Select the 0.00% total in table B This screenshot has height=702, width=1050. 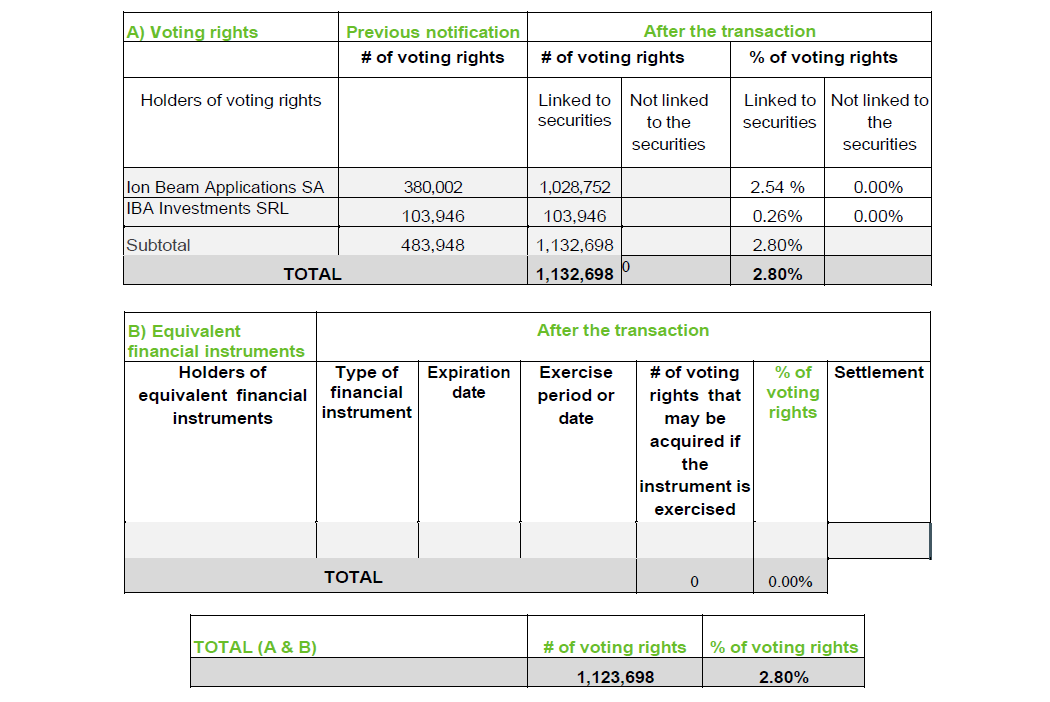coord(790,582)
